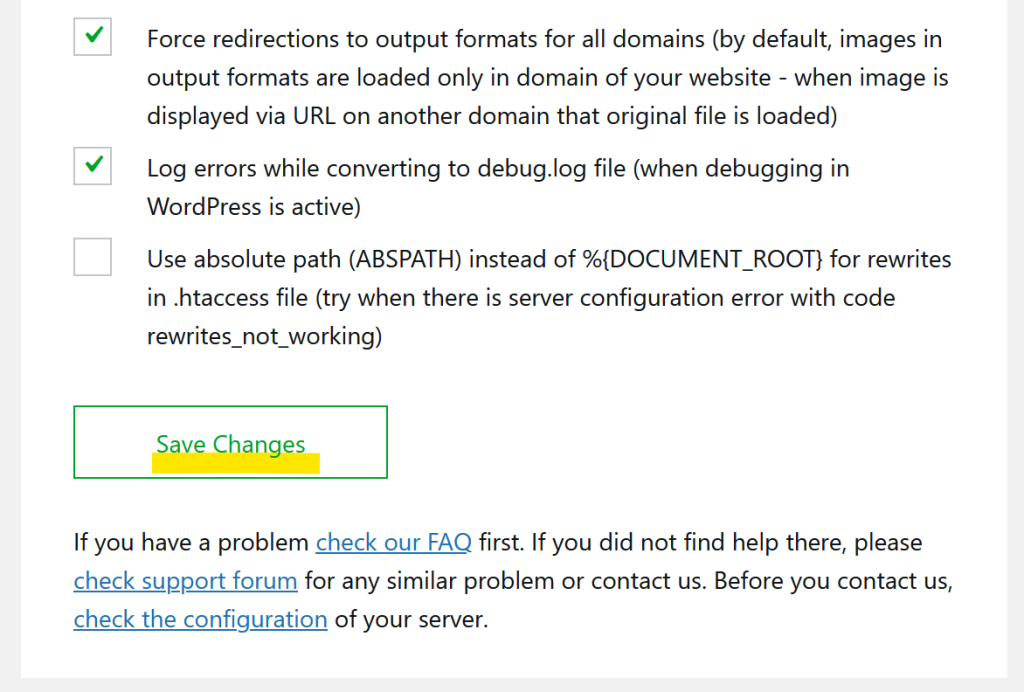Click the green checkmark beside Log errors
The image size is (1024, 692).
pyautogui.click(x=93, y=165)
